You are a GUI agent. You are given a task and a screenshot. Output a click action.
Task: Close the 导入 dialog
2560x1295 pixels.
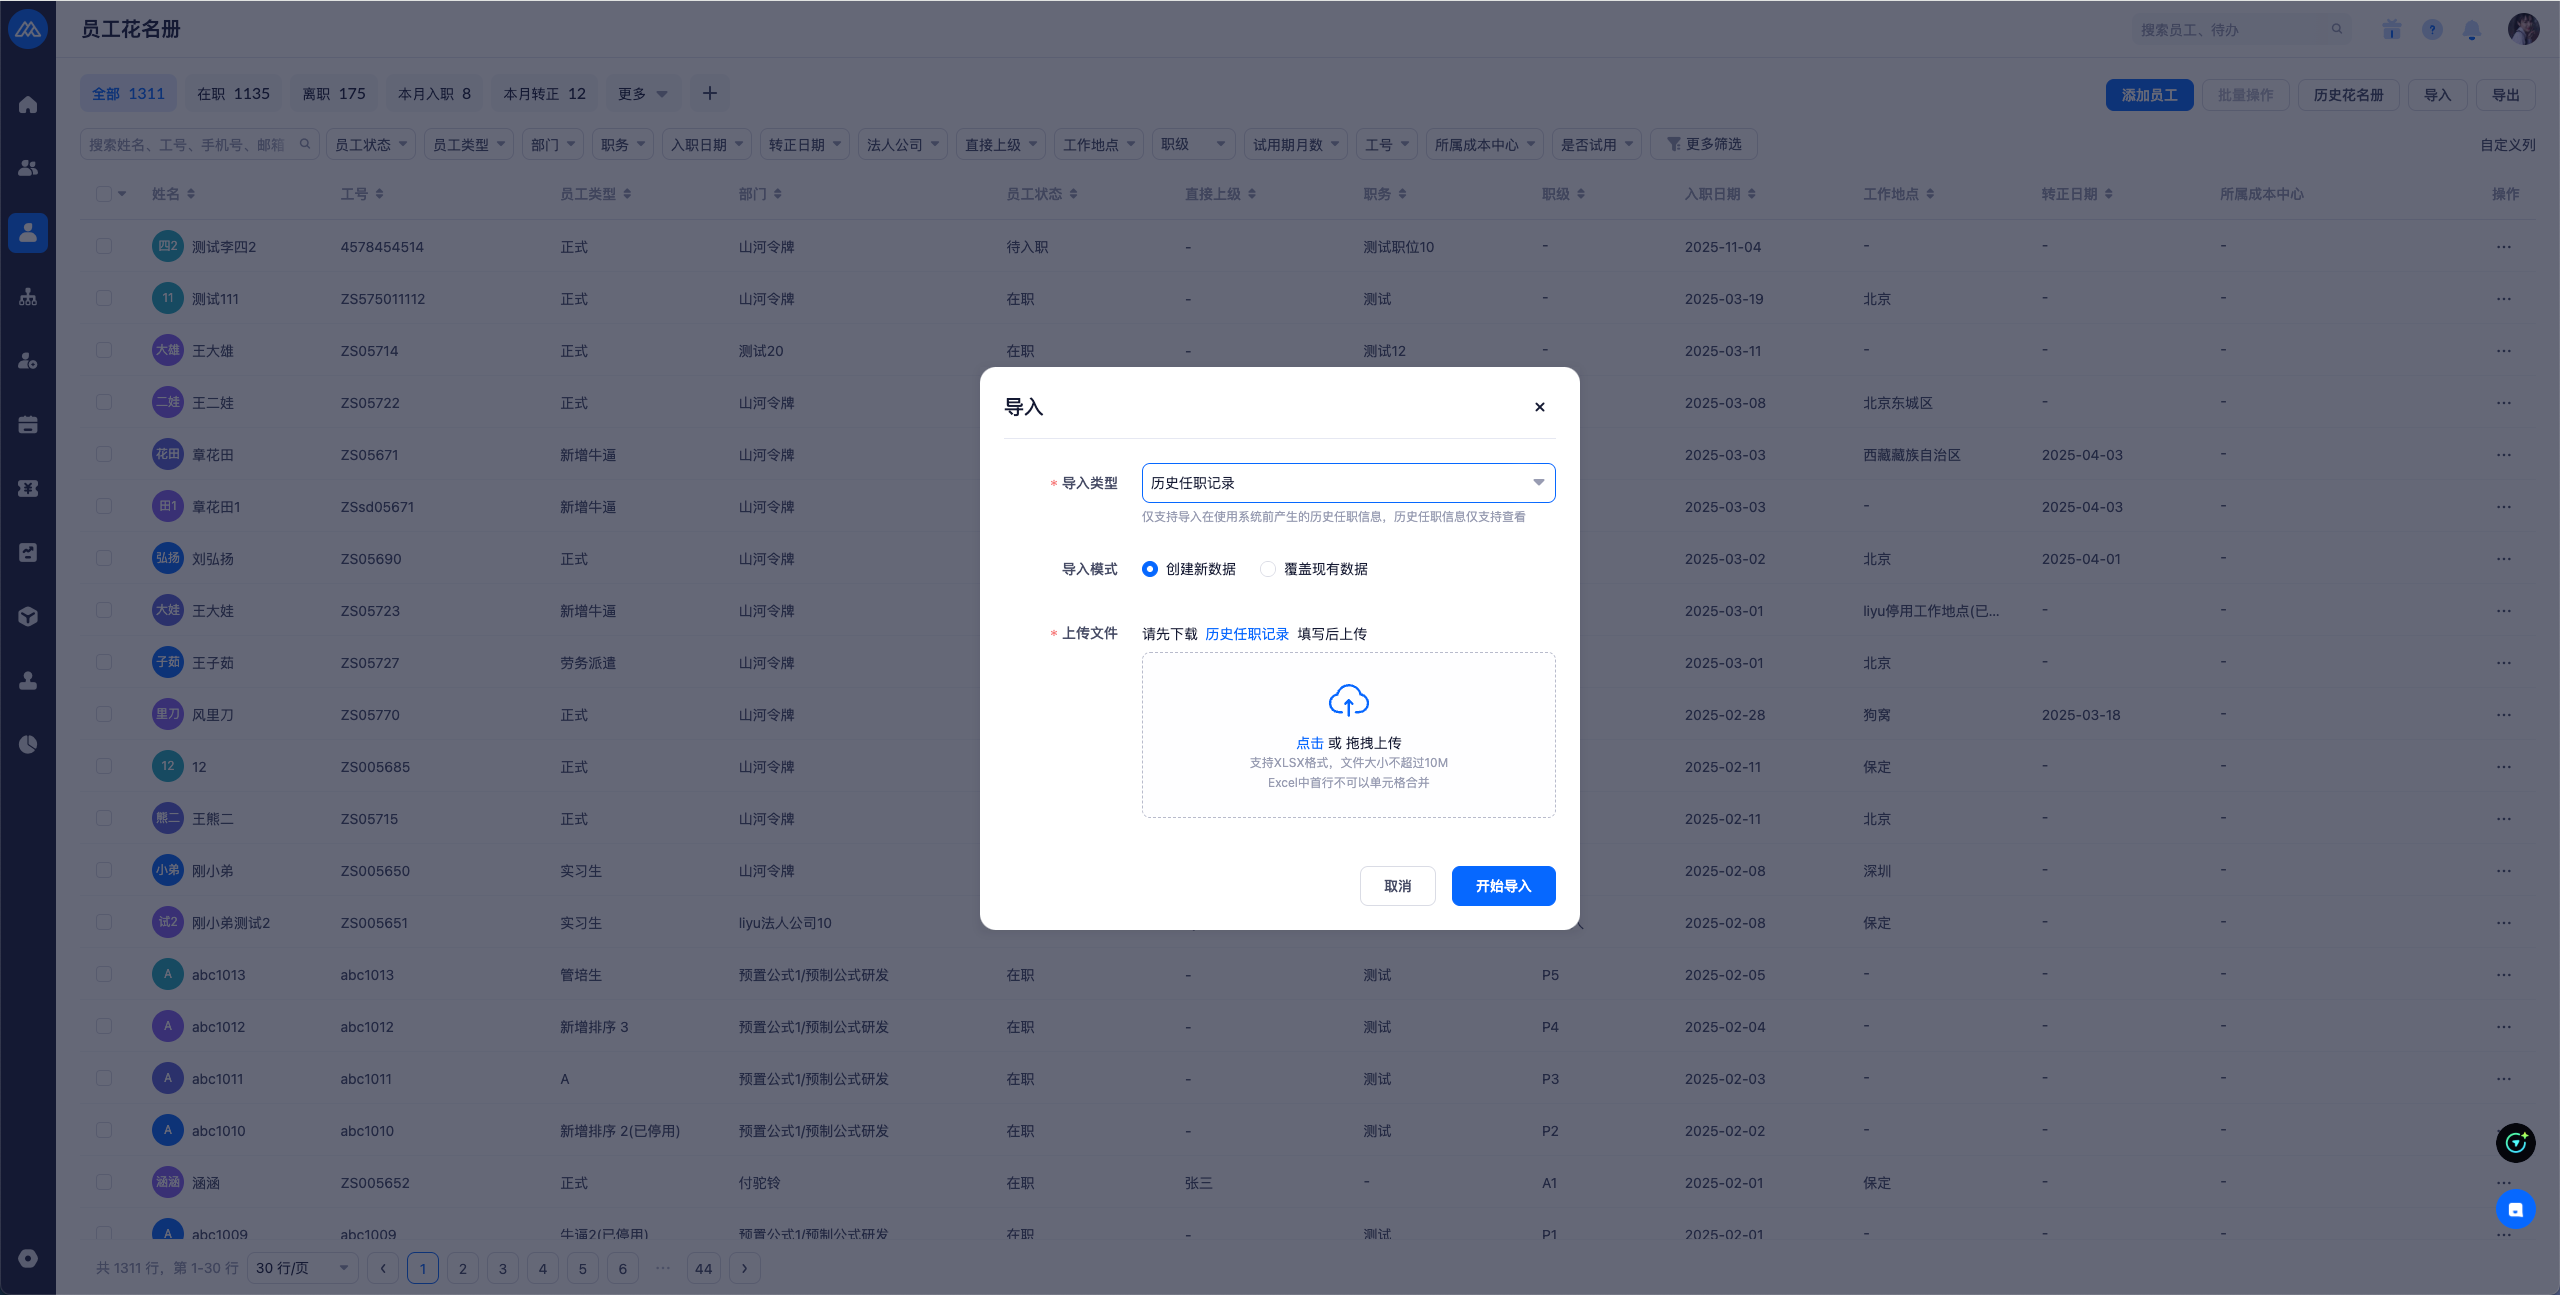point(1539,407)
